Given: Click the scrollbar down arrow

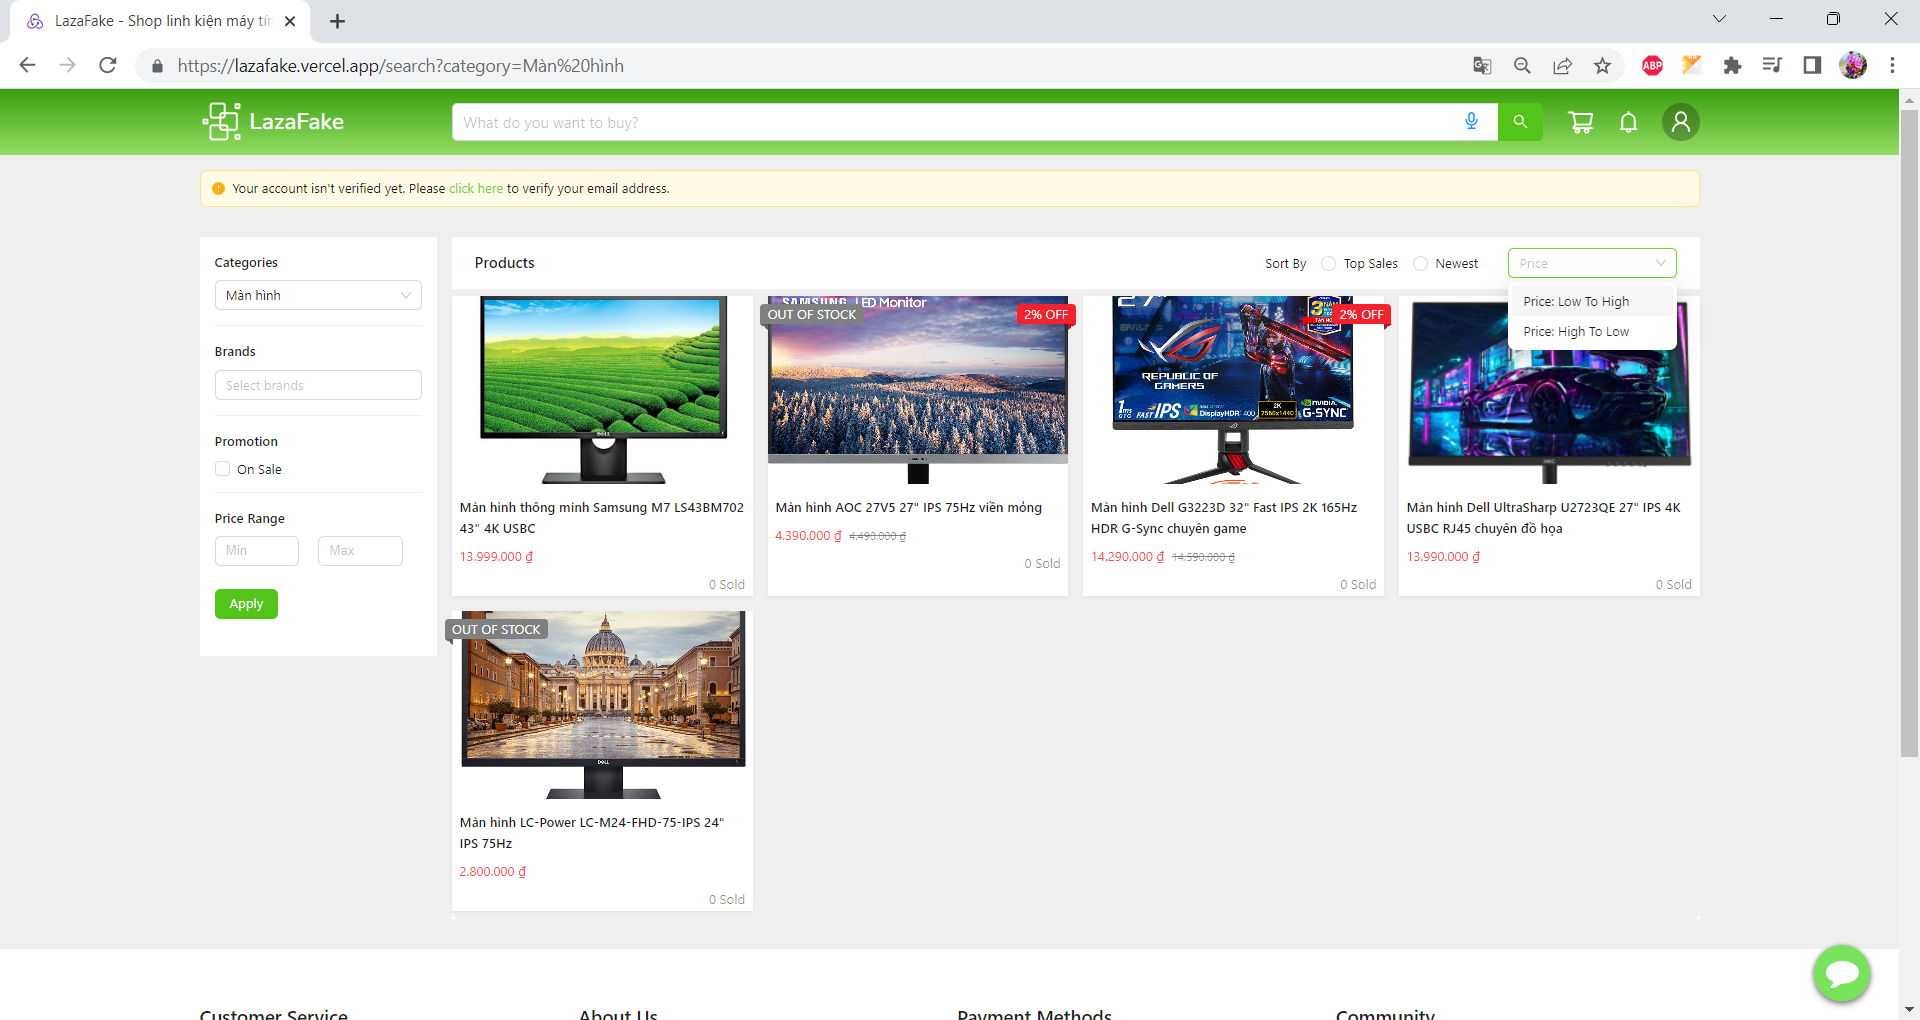Looking at the screenshot, I should [x=1909, y=1010].
